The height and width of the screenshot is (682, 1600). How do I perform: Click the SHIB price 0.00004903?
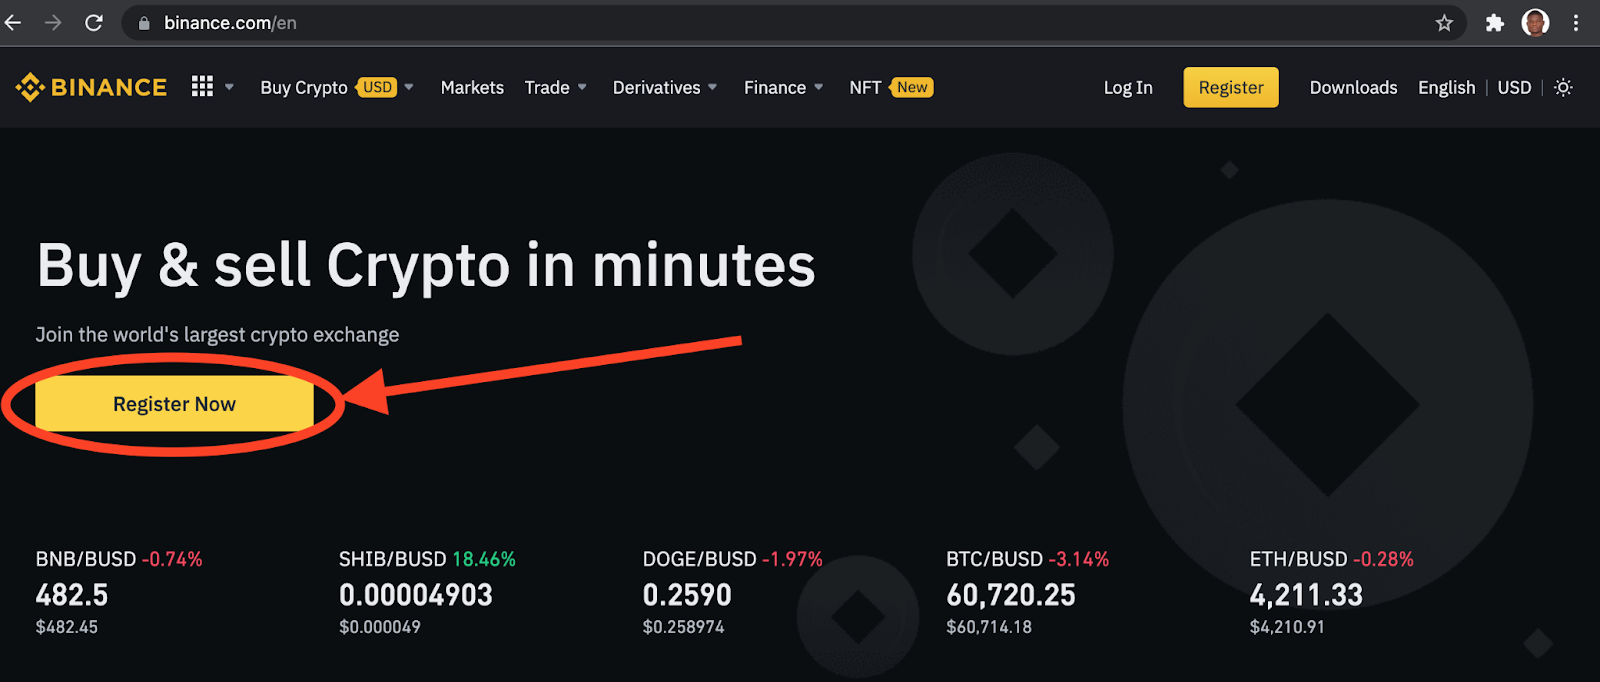416,595
